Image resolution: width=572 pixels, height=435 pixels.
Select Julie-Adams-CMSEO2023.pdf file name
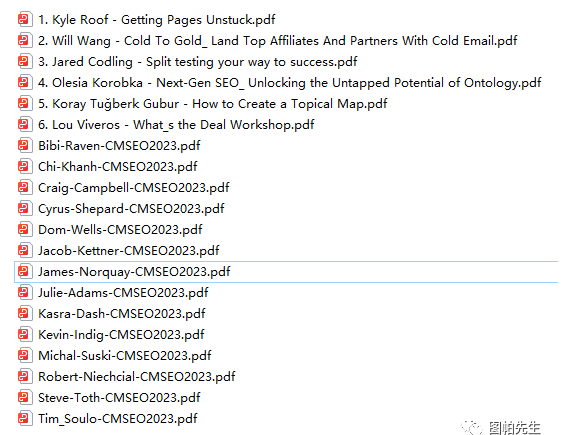coord(123,293)
